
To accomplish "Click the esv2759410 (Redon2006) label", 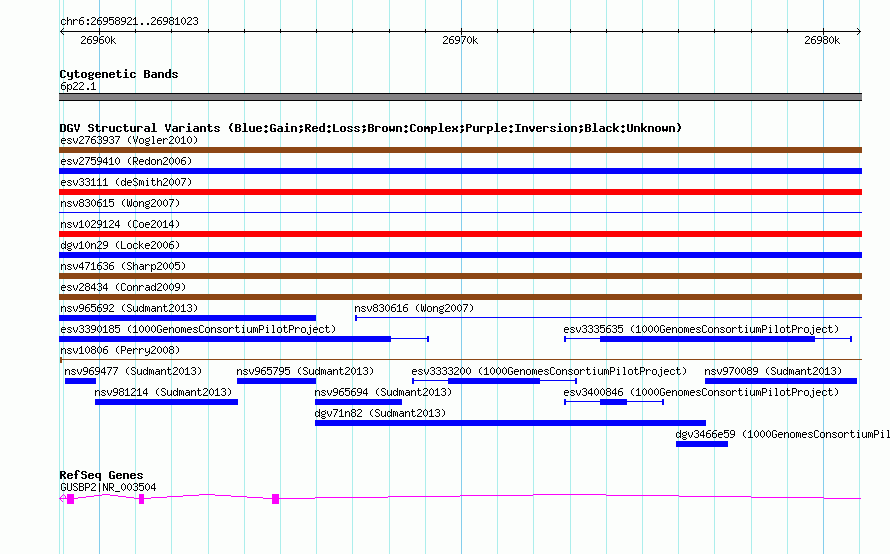I will coord(126,161).
